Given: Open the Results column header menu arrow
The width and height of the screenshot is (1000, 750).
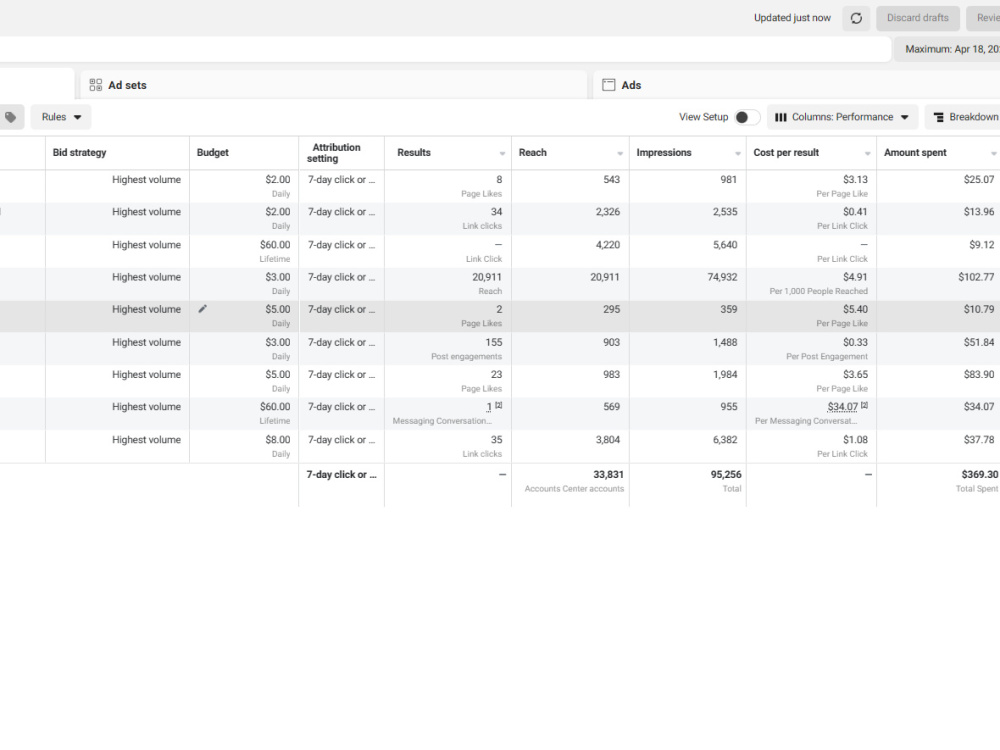Looking at the screenshot, I should 503,154.
